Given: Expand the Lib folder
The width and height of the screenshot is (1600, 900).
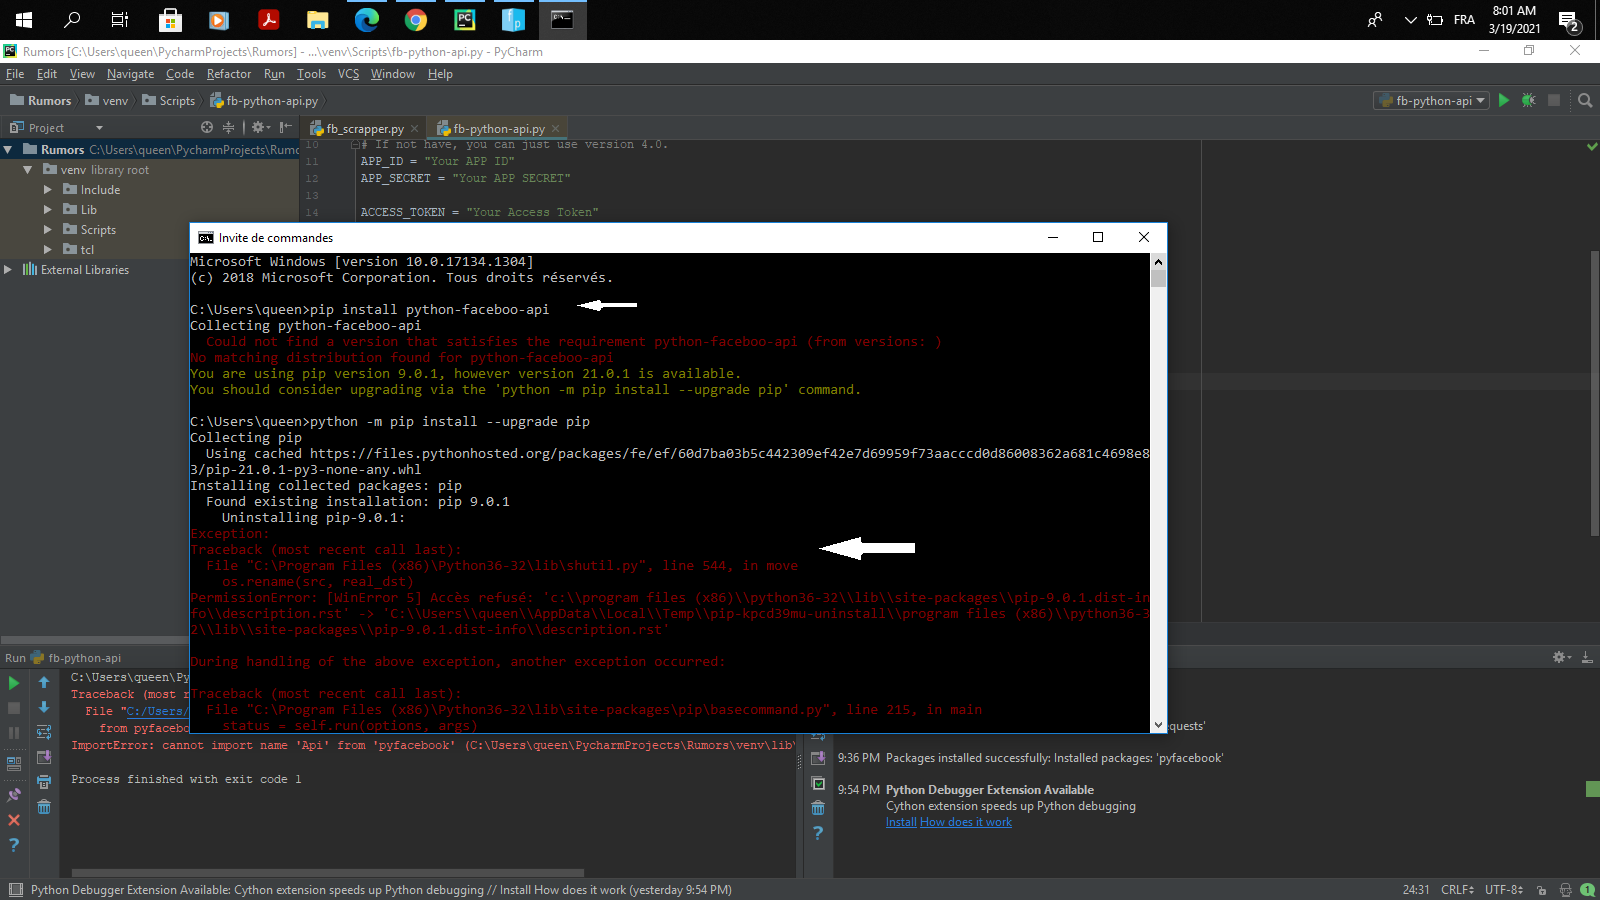Looking at the screenshot, I should point(48,210).
